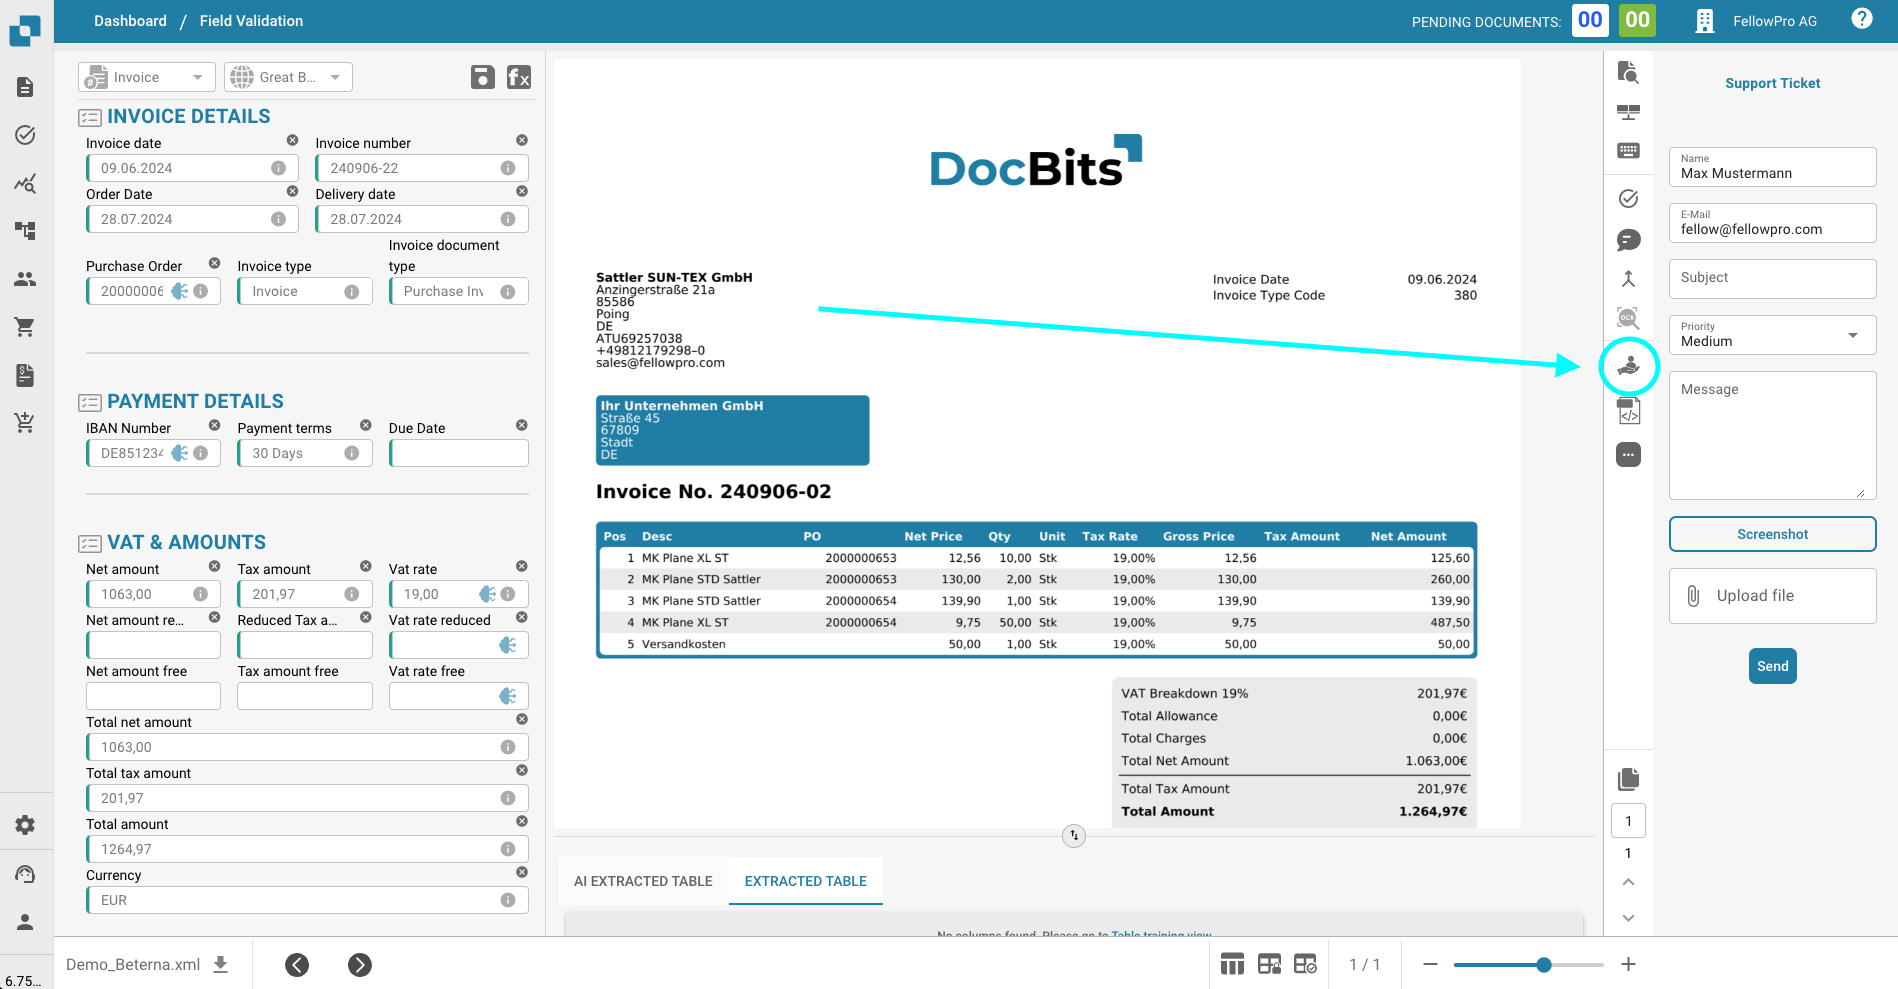Open the chat comments icon in right toolbar
The width and height of the screenshot is (1898, 989).
point(1628,240)
